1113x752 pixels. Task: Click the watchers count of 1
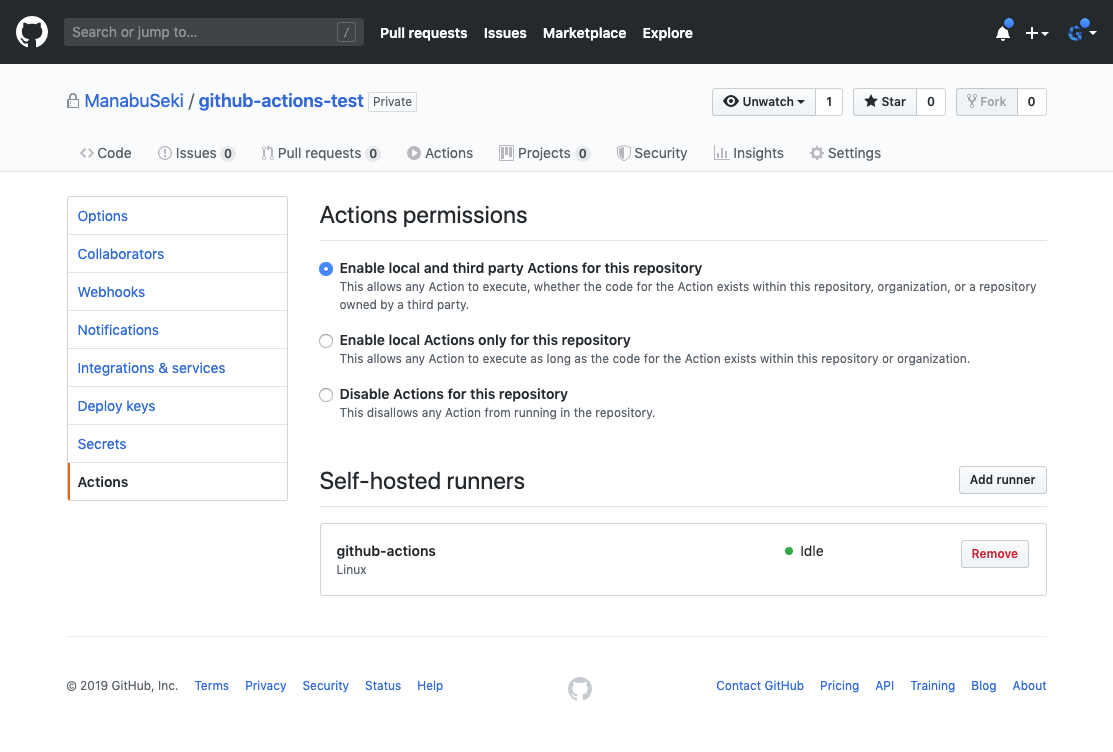coord(829,102)
